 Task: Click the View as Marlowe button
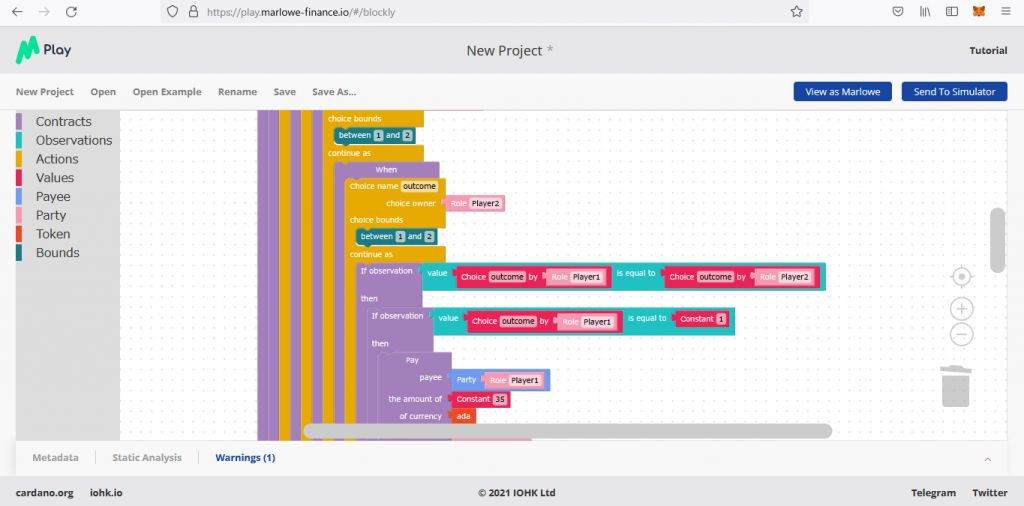point(842,92)
